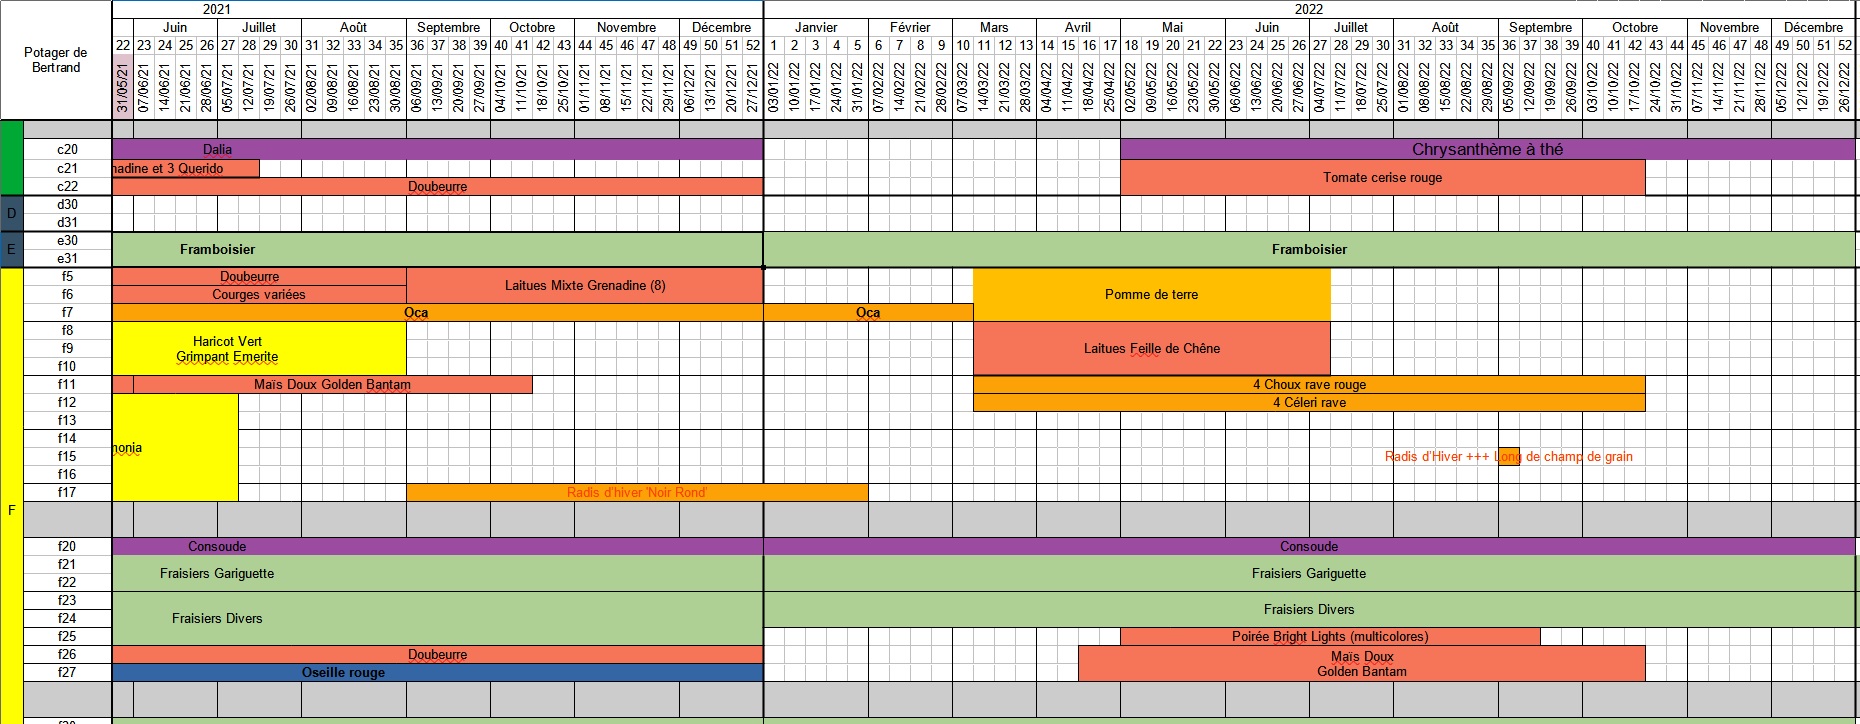Click 'Laitues Mixte Grenadine (8)' block
This screenshot has width=1860, height=724.
(x=585, y=286)
